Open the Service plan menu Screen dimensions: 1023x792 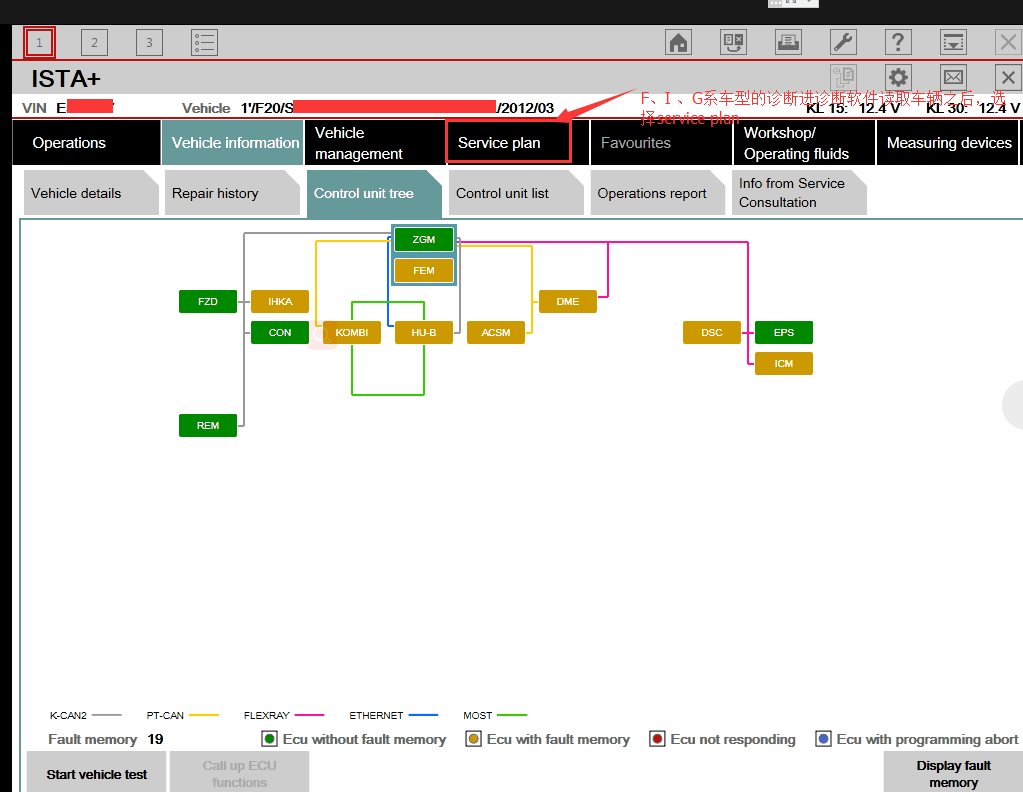pyautogui.click(x=509, y=143)
